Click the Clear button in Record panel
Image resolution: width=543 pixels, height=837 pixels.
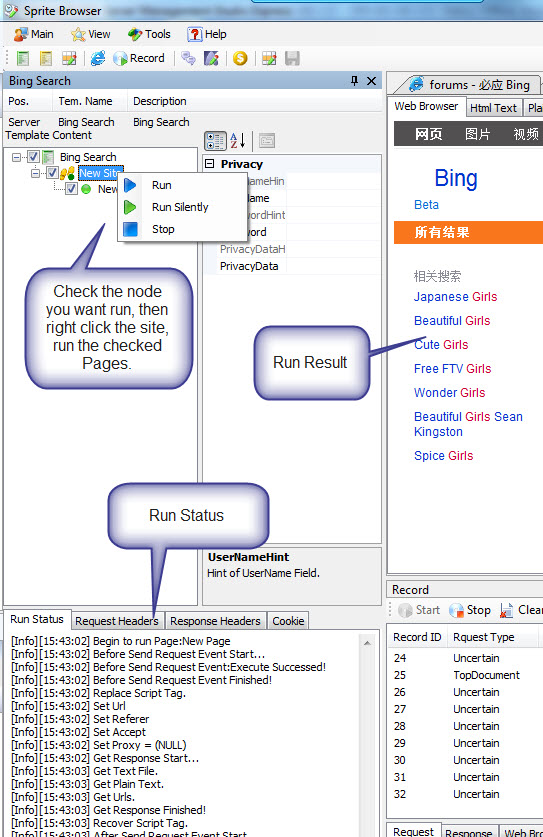coord(521,610)
